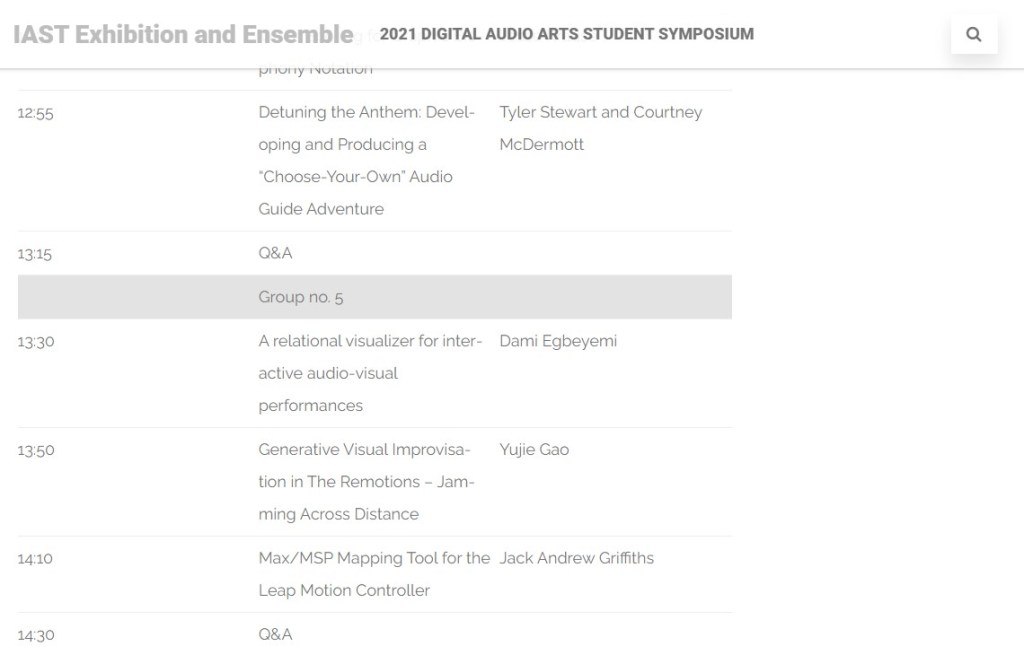The height and width of the screenshot is (655, 1024).
Task: Select presenters Tyler Stewart and Courtney McDermott
Action: point(600,128)
